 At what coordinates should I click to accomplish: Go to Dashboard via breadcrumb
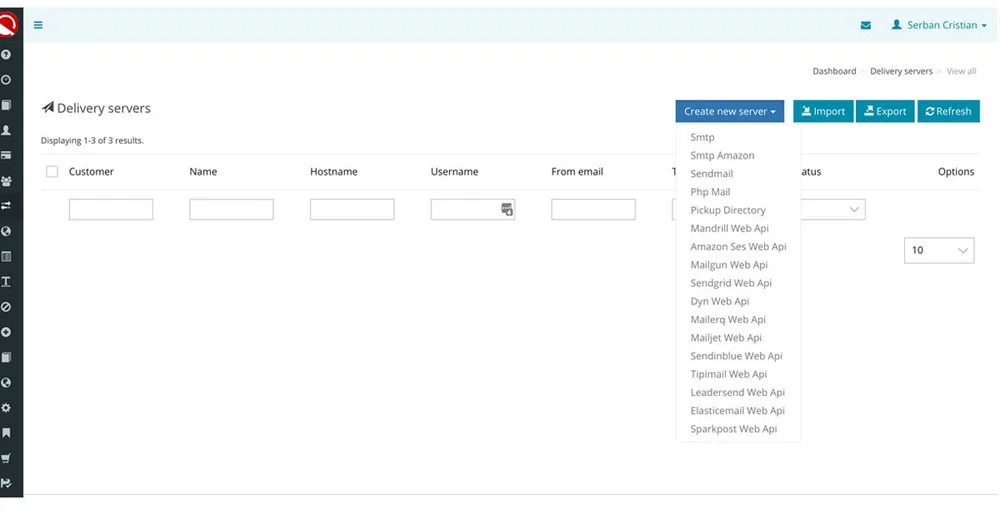tap(834, 71)
